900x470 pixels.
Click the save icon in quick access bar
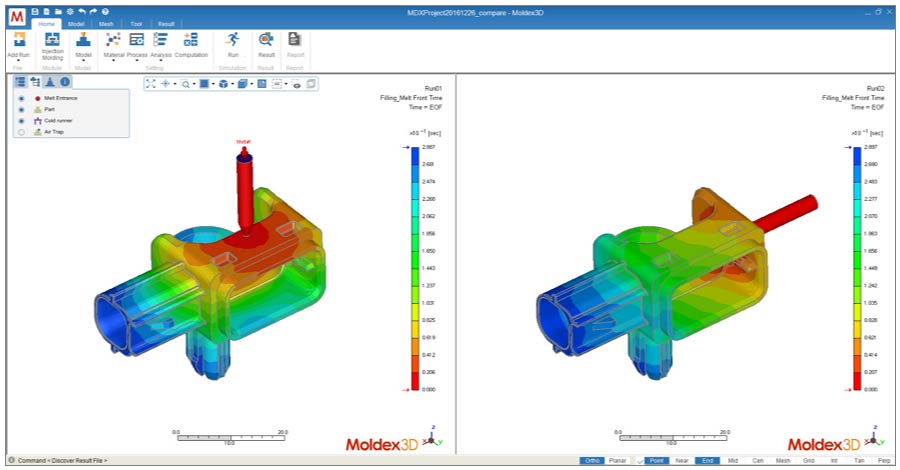pyautogui.click(x=35, y=11)
